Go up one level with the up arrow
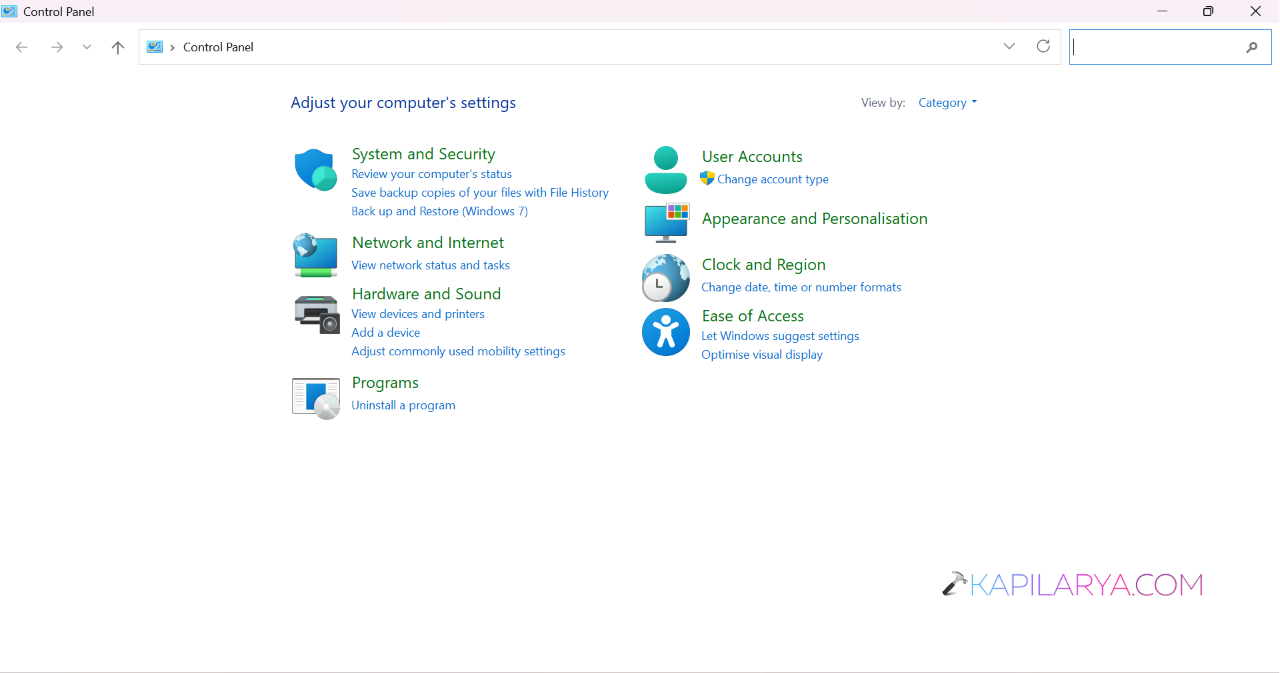The image size is (1280, 673). tap(118, 47)
